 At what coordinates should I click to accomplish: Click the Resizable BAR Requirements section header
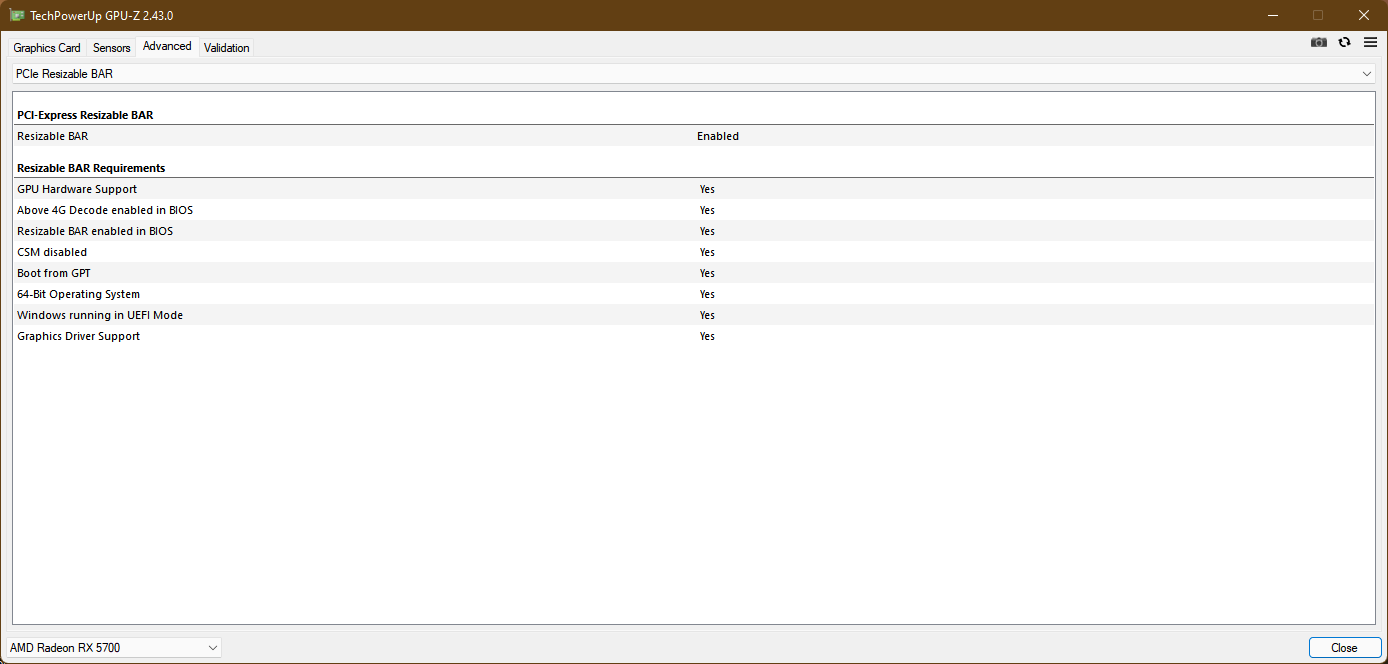[91, 168]
